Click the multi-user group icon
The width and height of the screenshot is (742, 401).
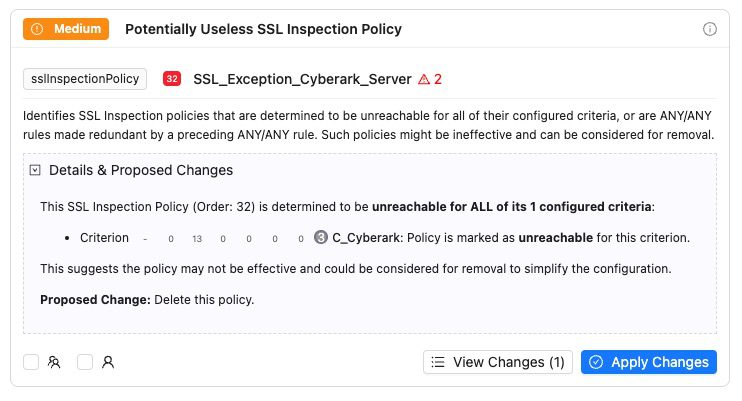54,362
